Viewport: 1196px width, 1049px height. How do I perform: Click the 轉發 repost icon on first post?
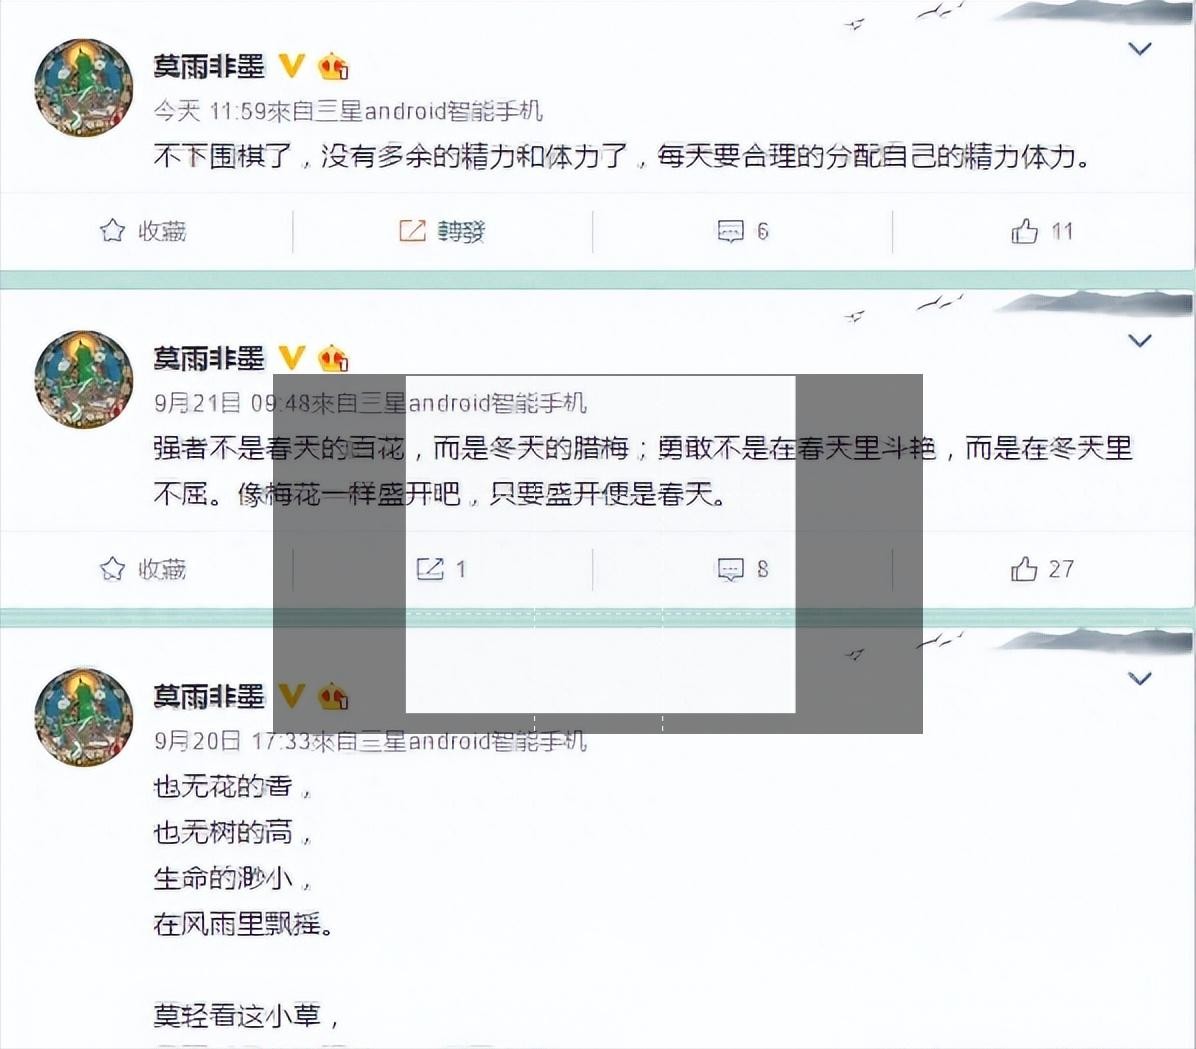[x=412, y=230]
